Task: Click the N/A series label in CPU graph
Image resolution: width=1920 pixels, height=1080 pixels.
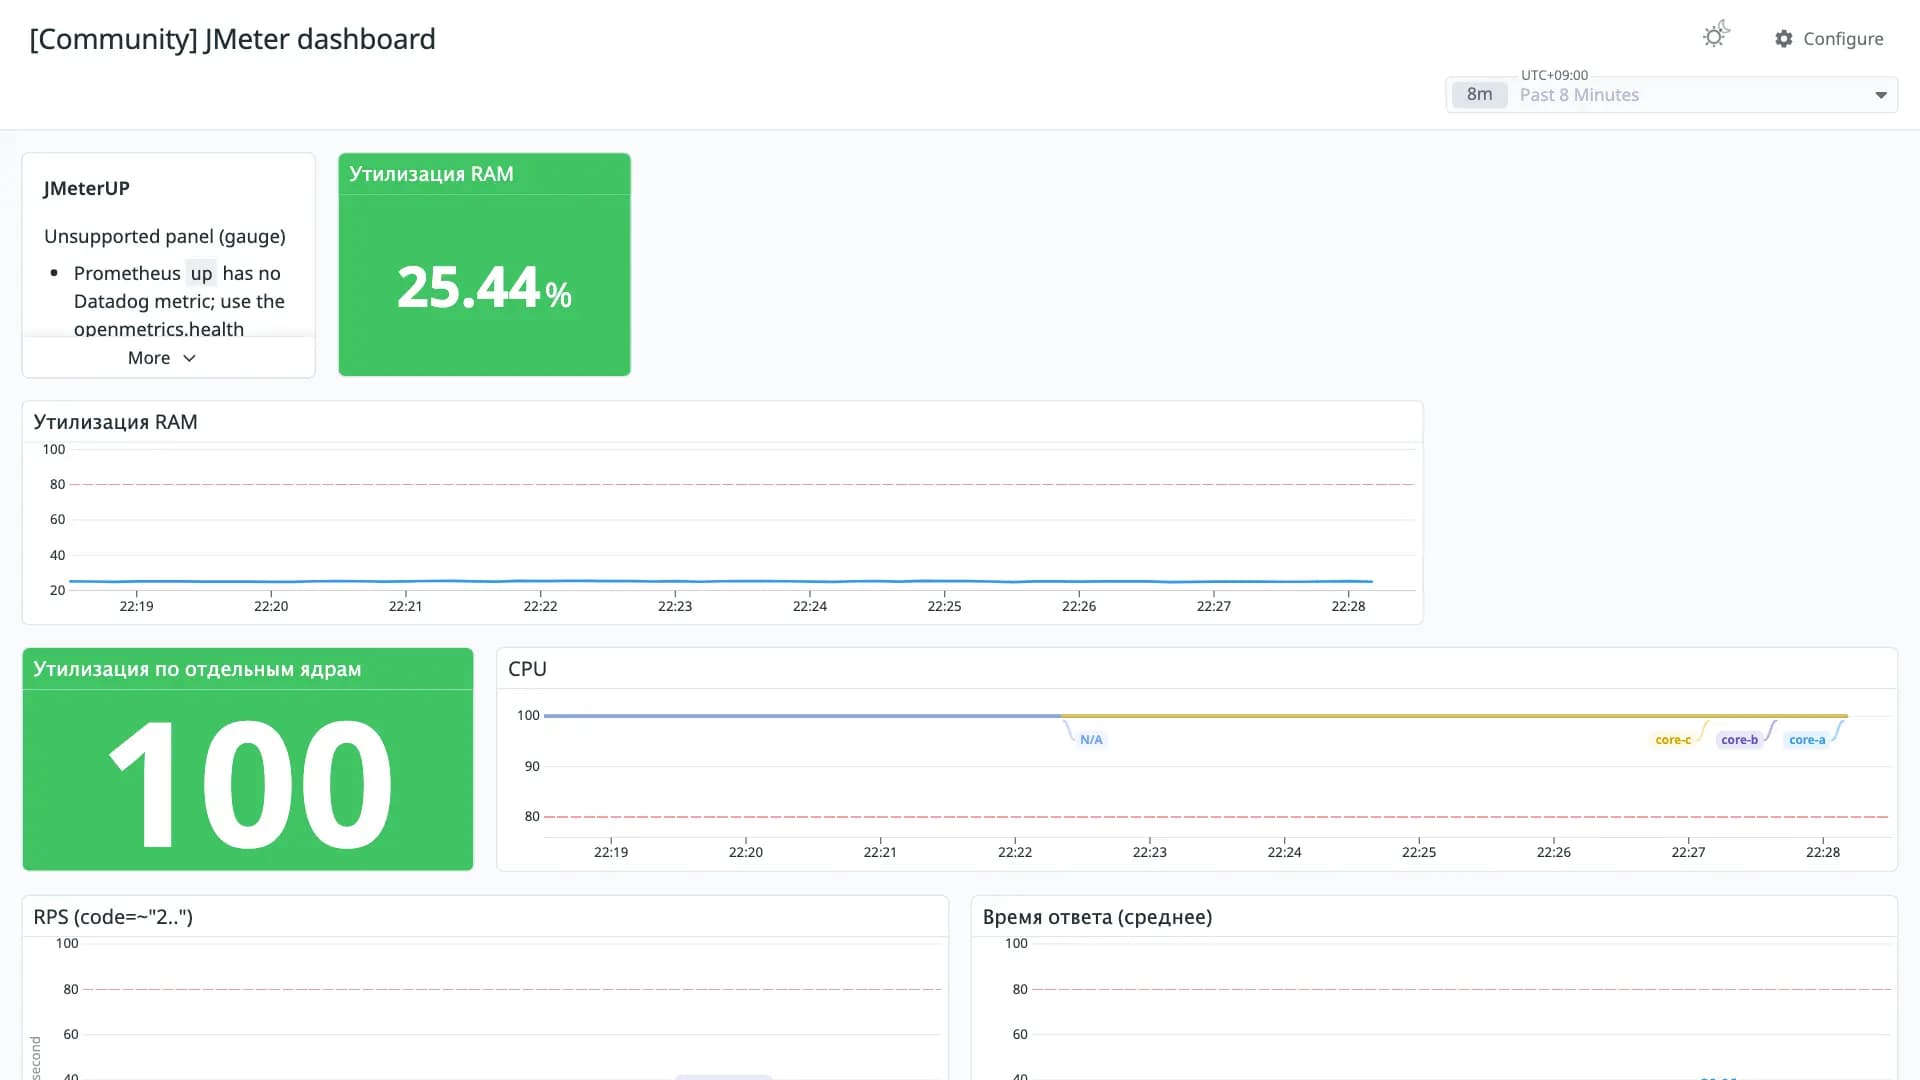Action: click(1091, 740)
